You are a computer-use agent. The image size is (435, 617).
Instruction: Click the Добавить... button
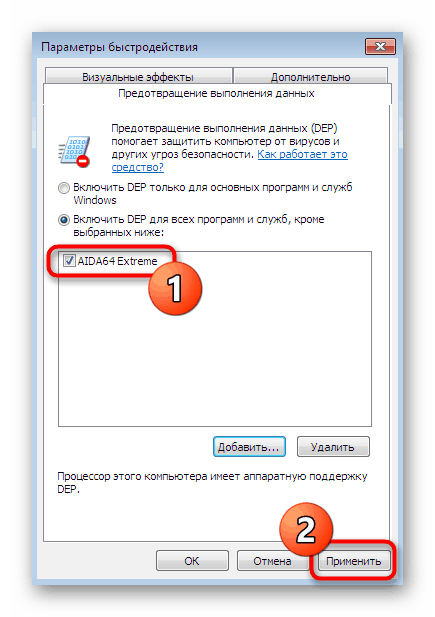[249, 447]
